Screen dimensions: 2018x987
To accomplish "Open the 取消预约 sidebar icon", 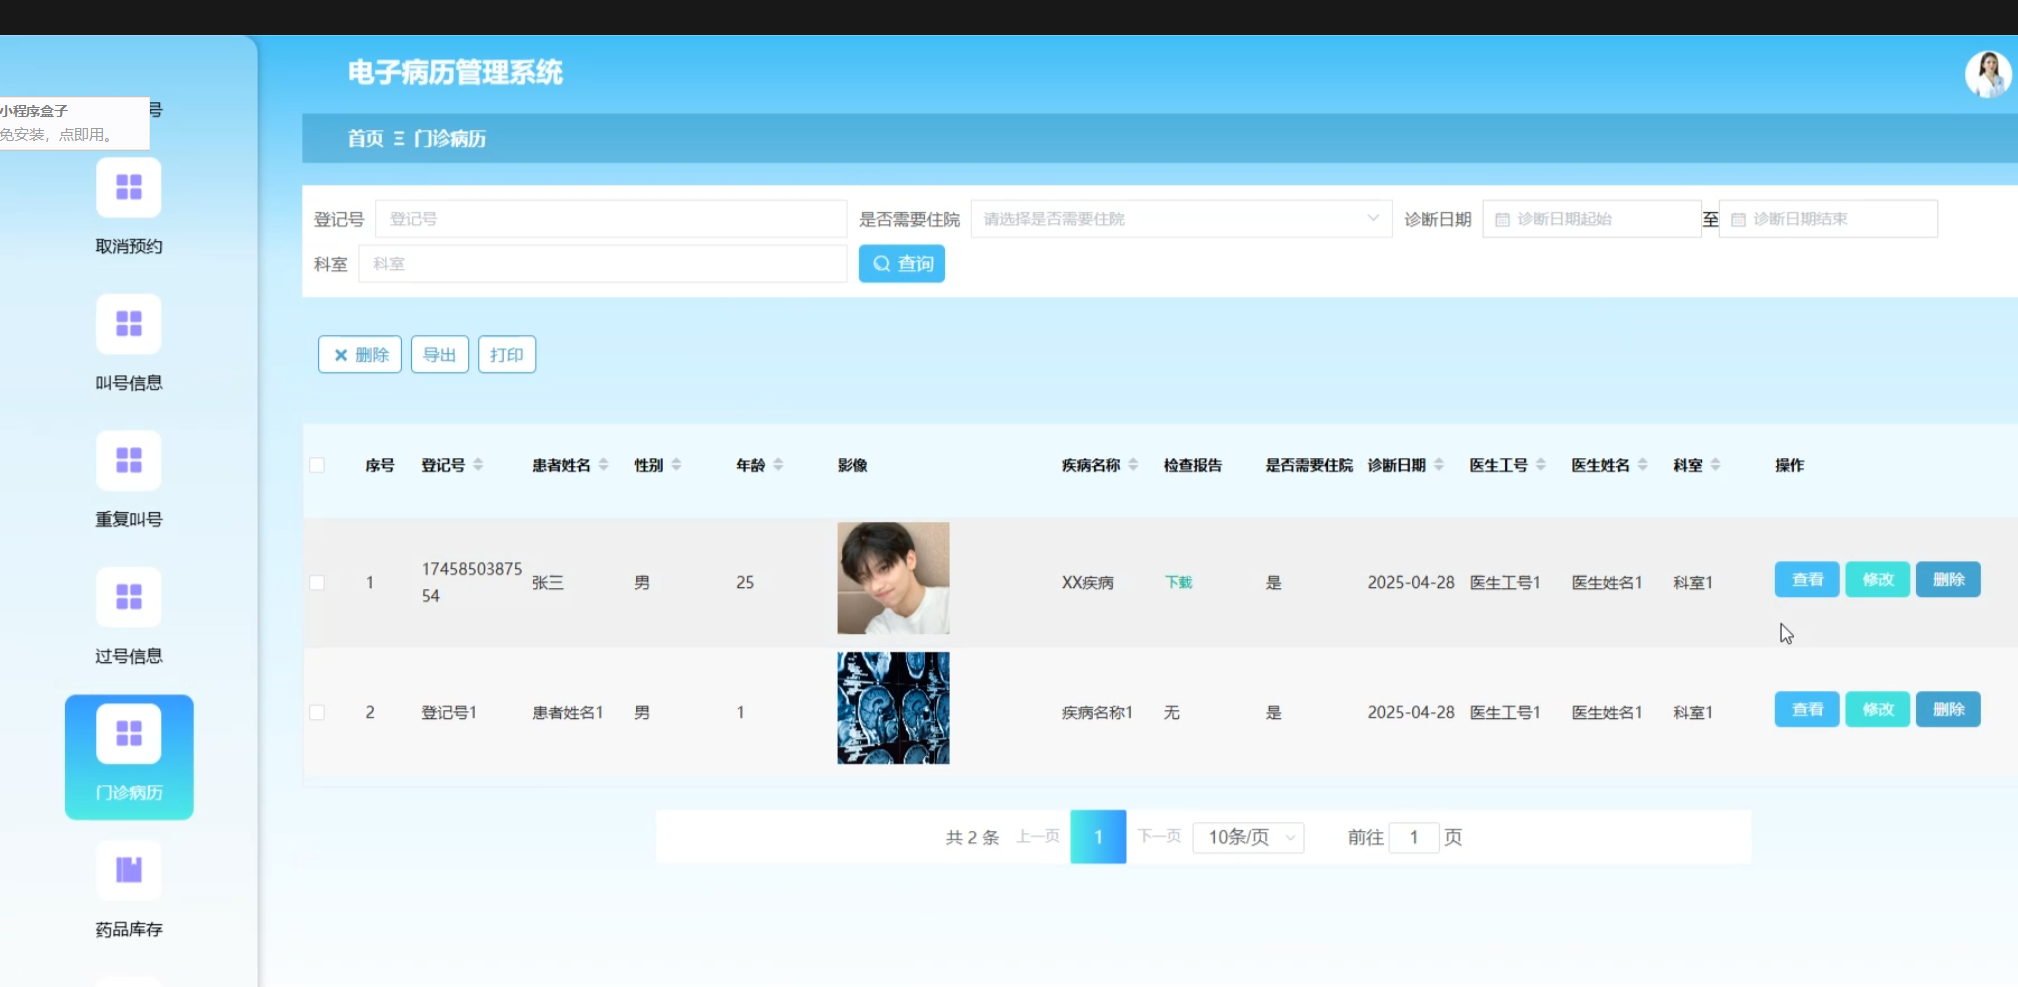I will (128, 188).
